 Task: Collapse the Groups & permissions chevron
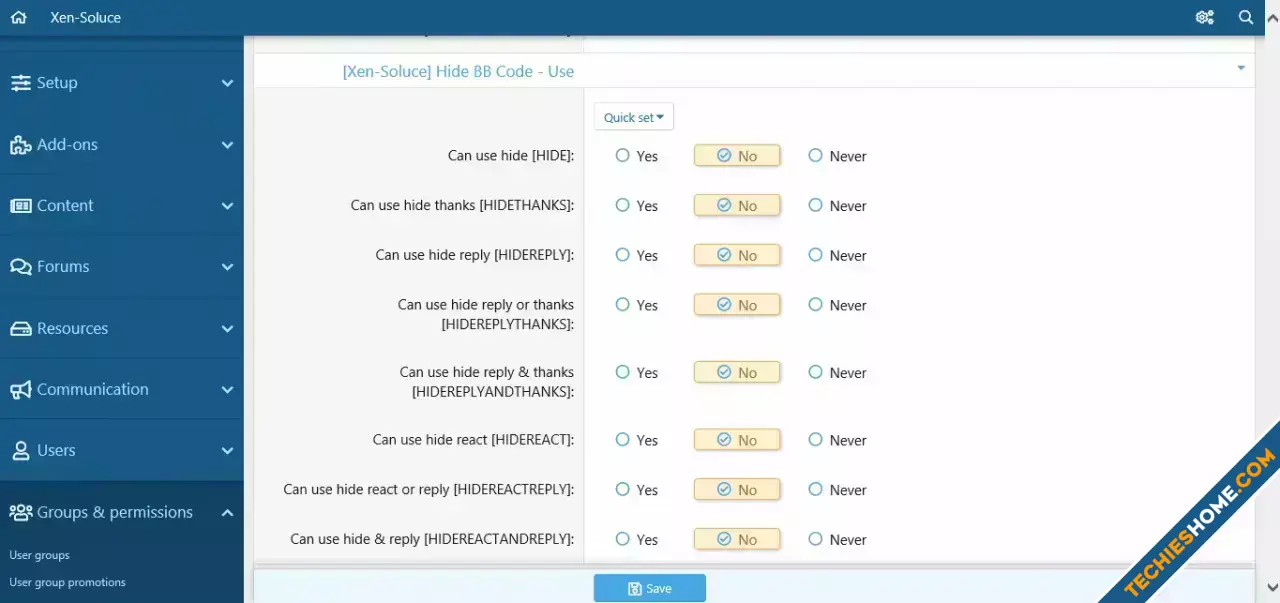tap(227, 513)
